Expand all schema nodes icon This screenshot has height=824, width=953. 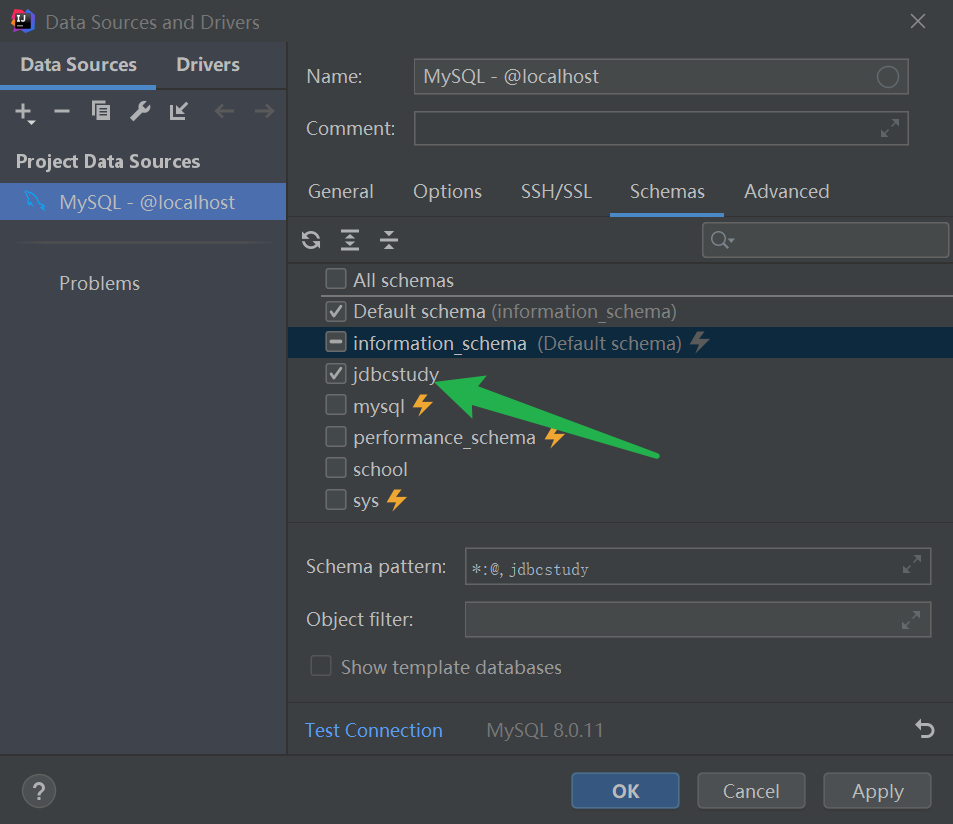350,240
